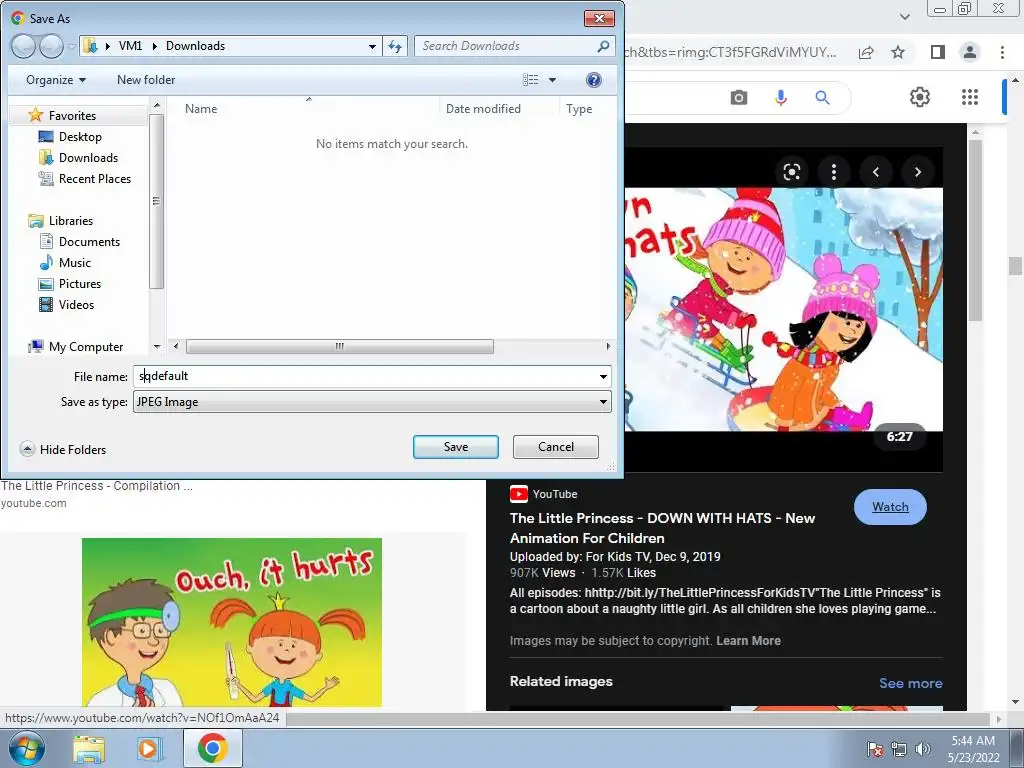The width and height of the screenshot is (1024, 768).
Task: Toggle the Chrome side panel icon
Action: click(938, 52)
